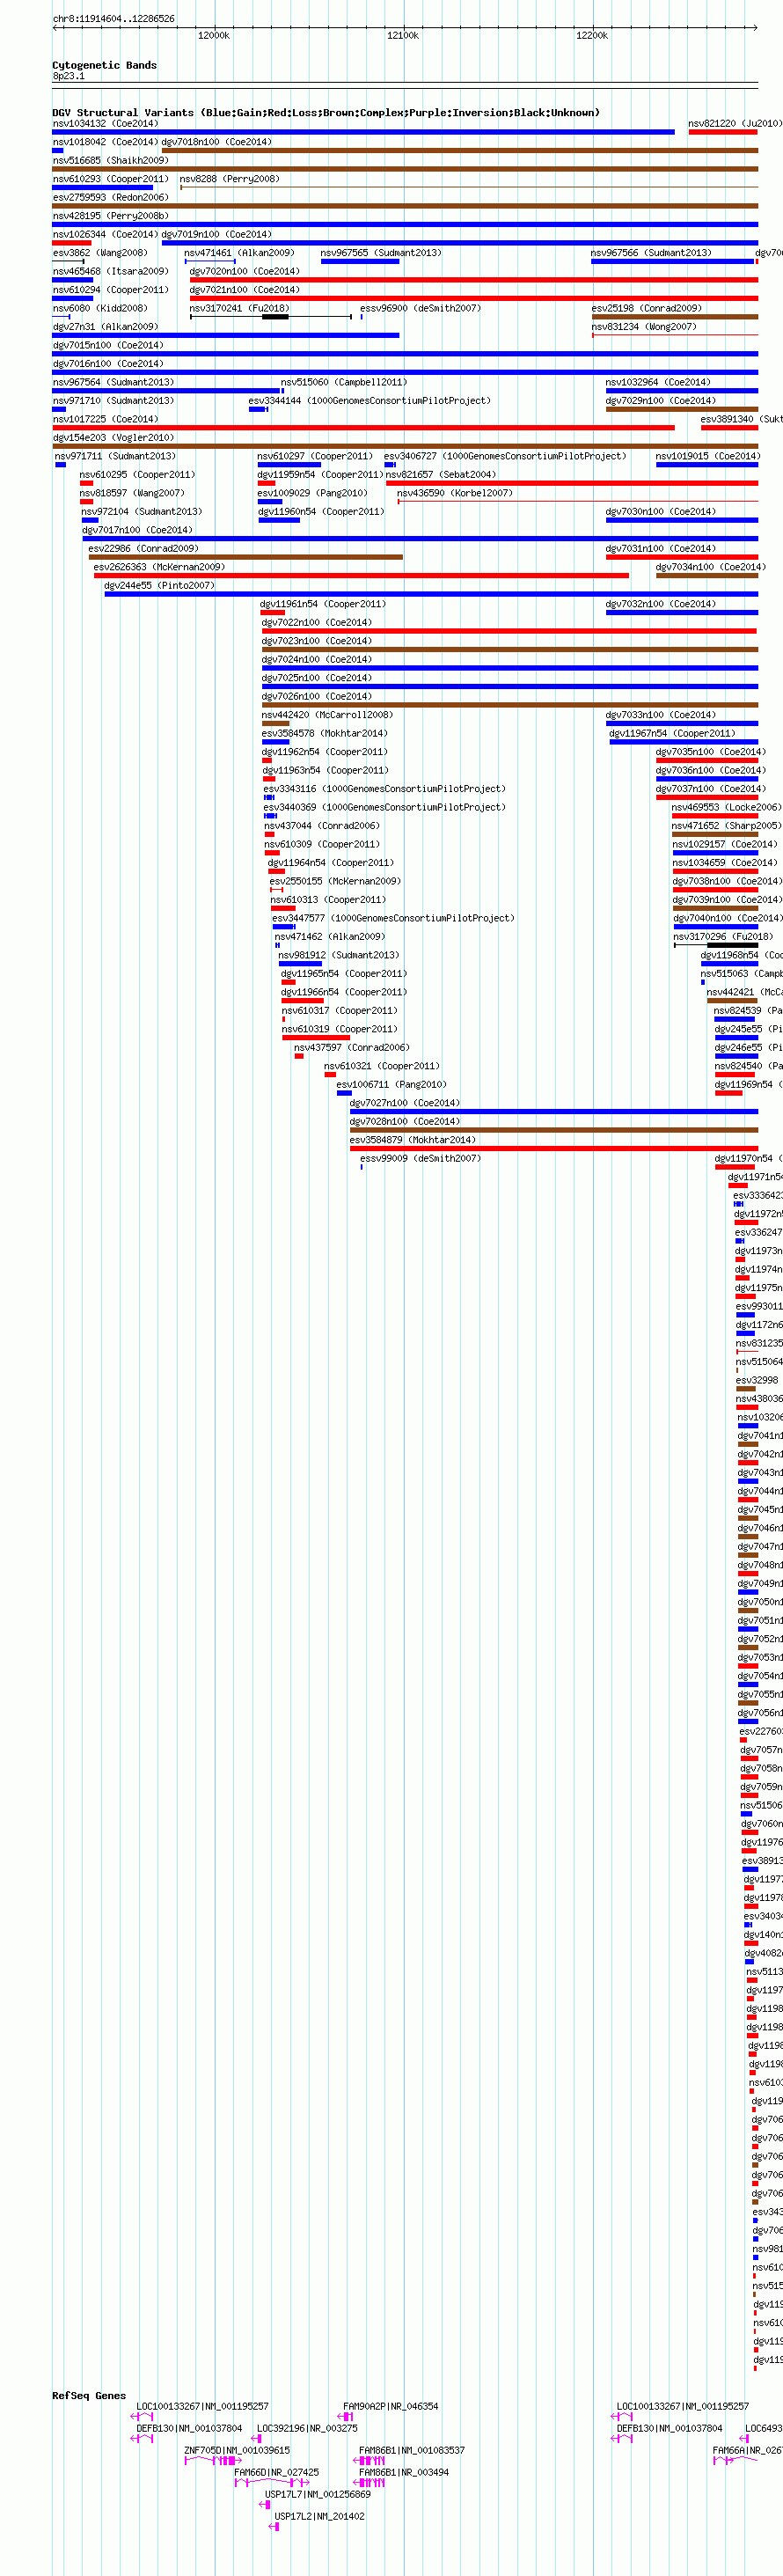
Task: Open gene FAM90A2P|NR_046354
Action: tap(390, 2406)
